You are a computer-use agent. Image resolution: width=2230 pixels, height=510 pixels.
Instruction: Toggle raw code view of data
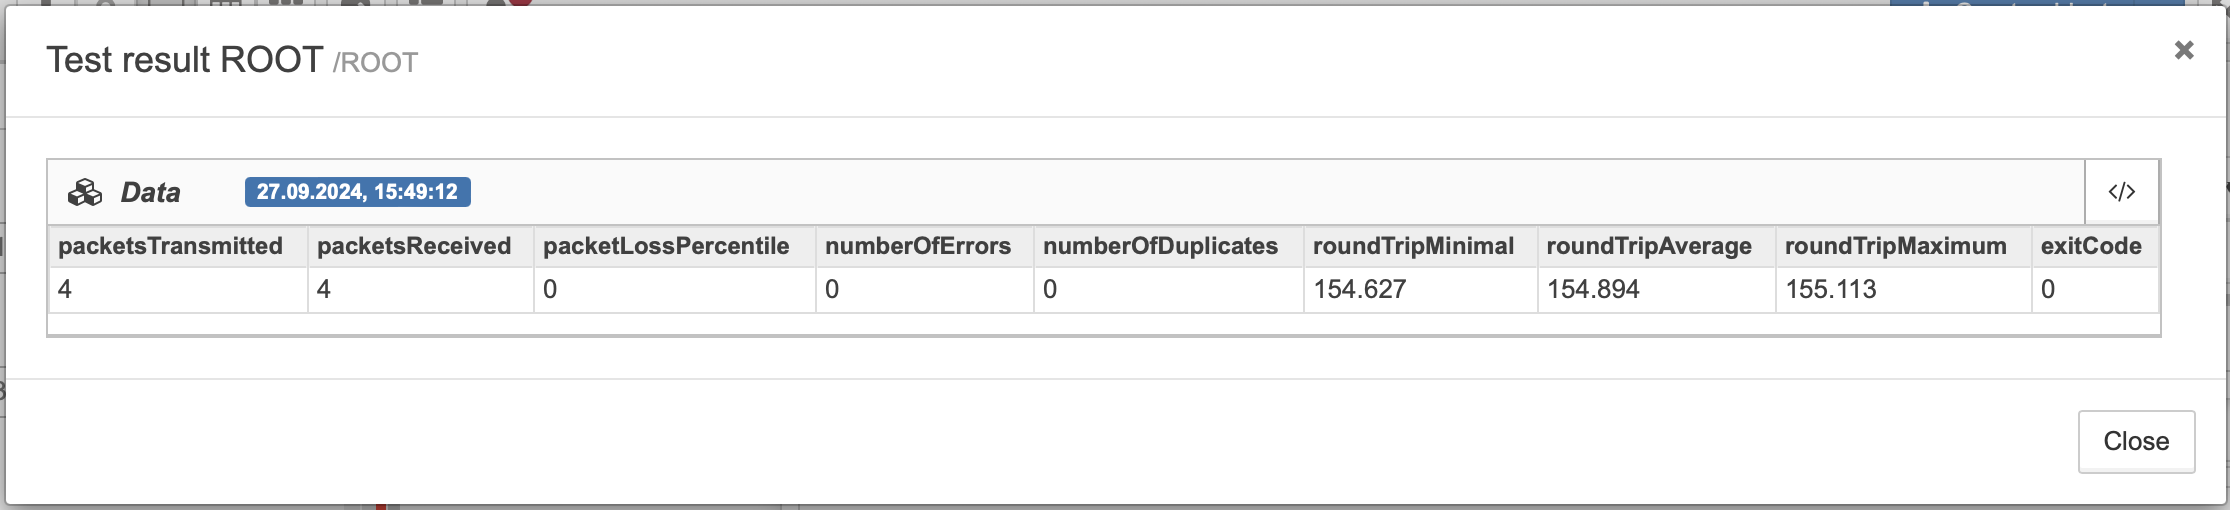point(2121,192)
